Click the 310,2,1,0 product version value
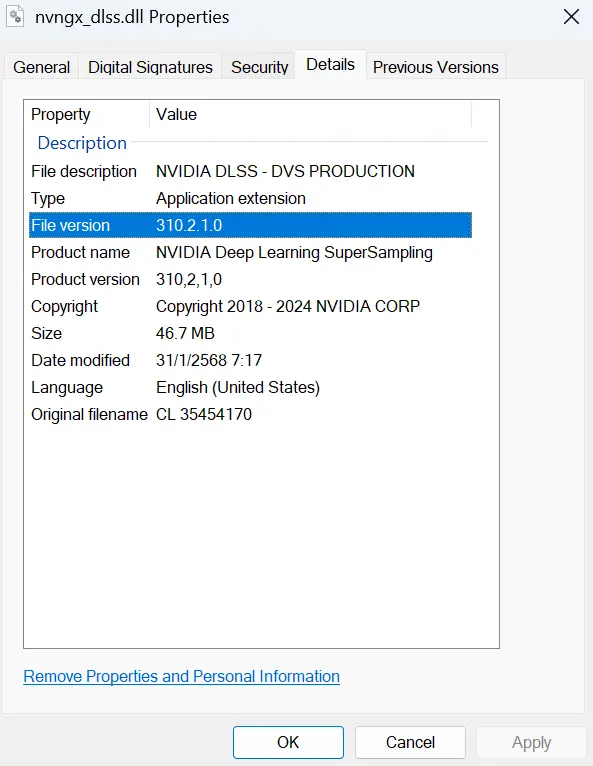This screenshot has width=593, height=766. pyautogui.click(x=189, y=279)
